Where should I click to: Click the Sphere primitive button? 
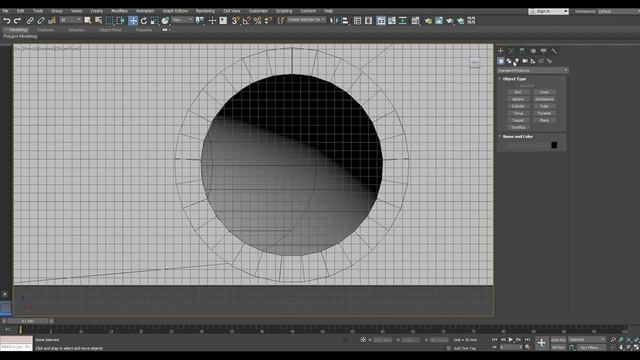coord(518,99)
